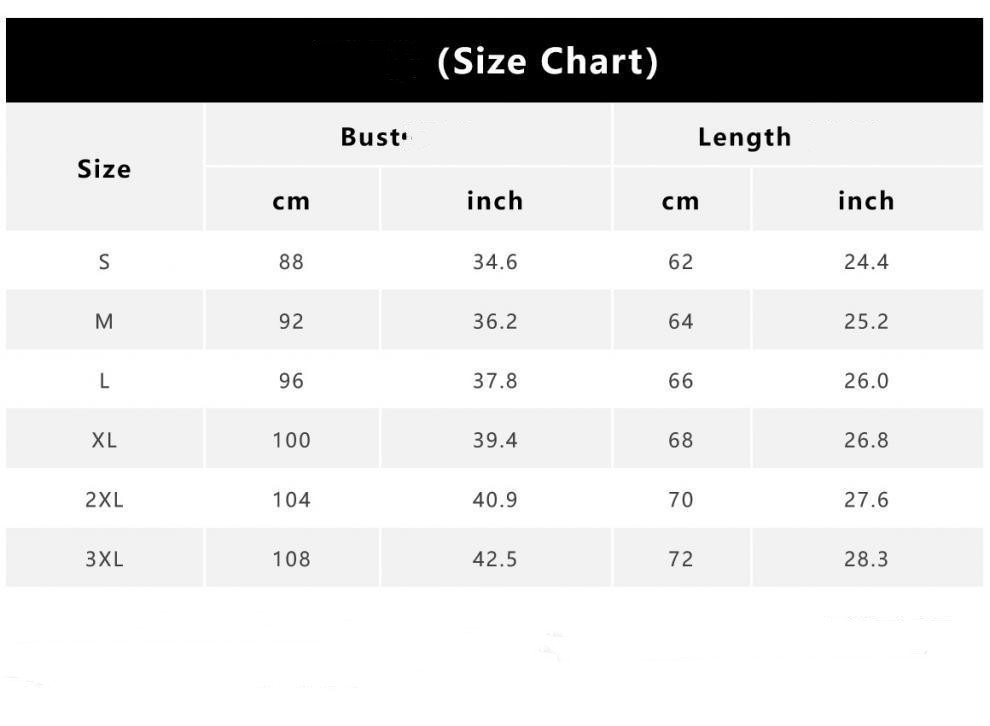Click the Size Chart title banner
Viewport: 990px width, 726px height.
[548, 62]
